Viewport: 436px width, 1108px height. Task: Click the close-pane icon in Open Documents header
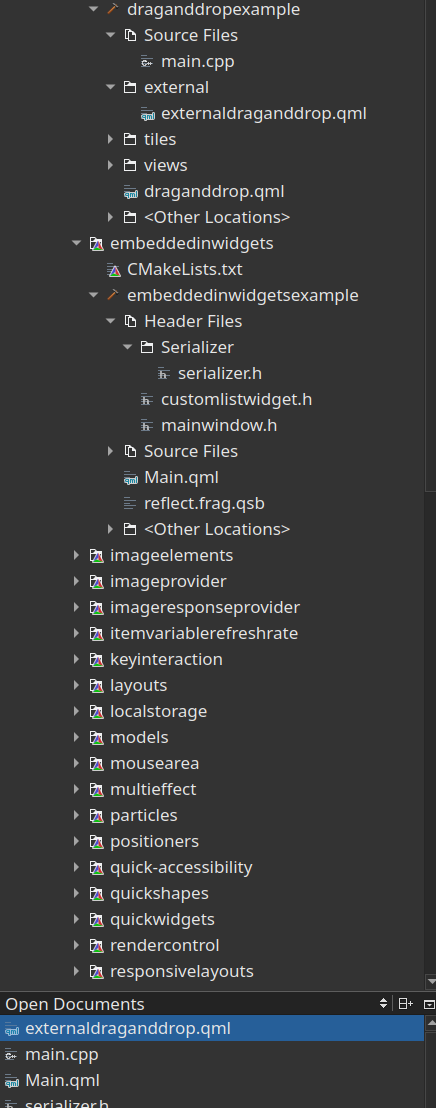429,1003
